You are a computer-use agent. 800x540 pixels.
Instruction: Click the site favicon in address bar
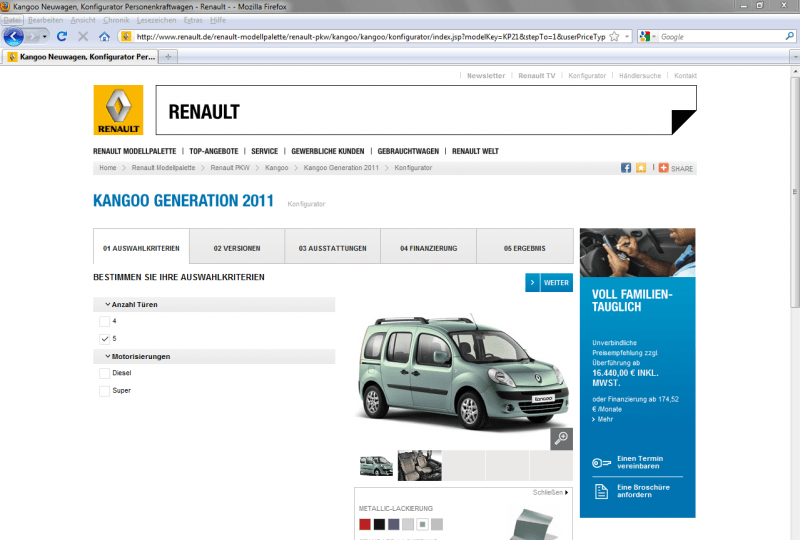[x=127, y=37]
